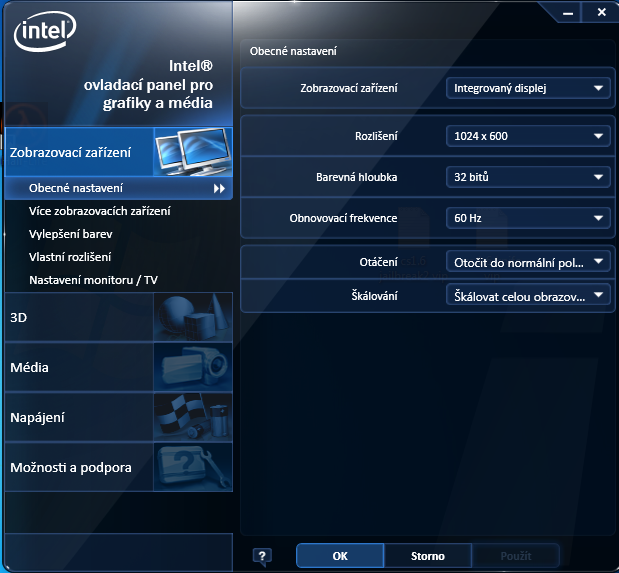Image resolution: width=619 pixels, height=573 pixels.
Task: Open the Média category
Action: pyautogui.click(x=119, y=367)
